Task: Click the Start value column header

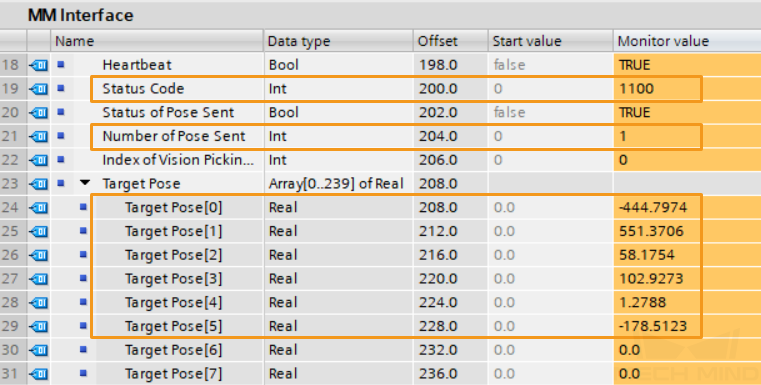Action: tap(550, 41)
